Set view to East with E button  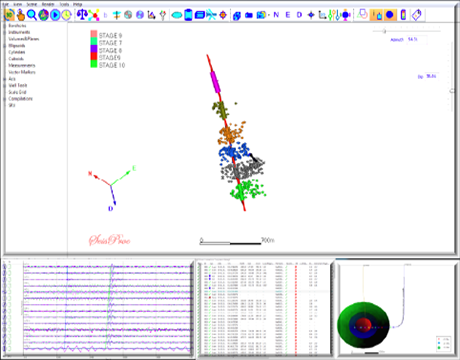click(288, 15)
